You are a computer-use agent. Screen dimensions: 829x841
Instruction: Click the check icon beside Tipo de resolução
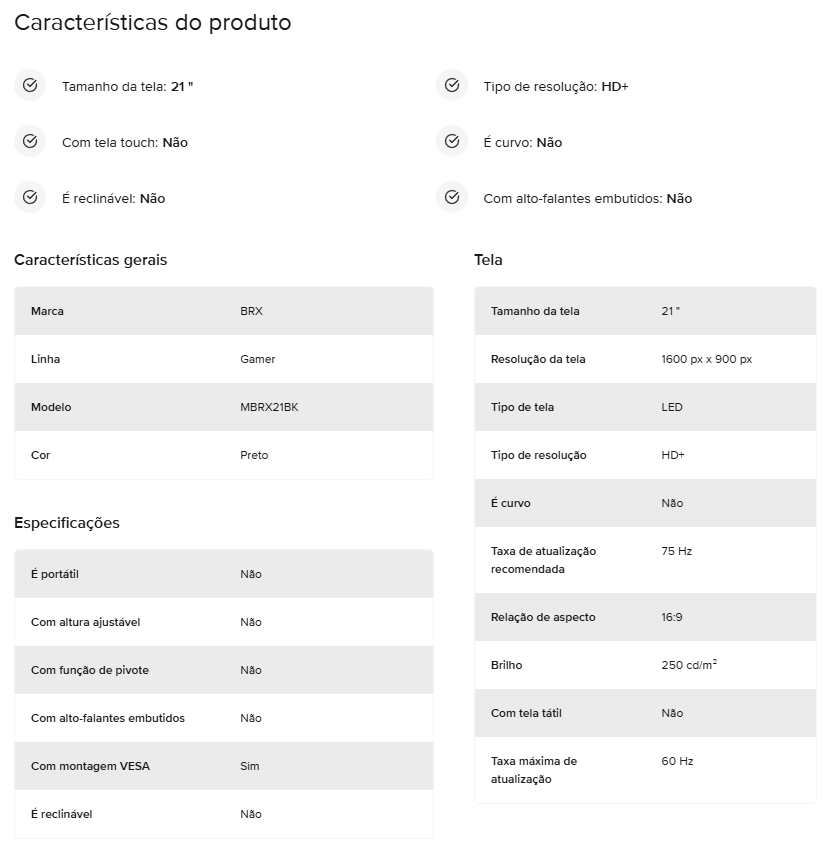pyautogui.click(x=452, y=86)
